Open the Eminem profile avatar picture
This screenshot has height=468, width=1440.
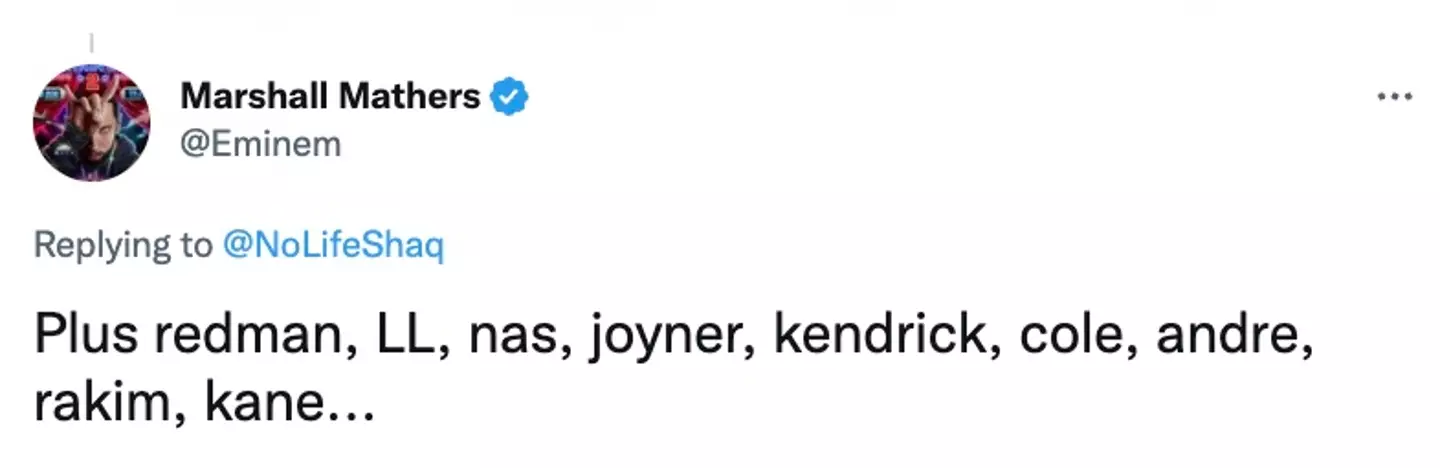(x=92, y=122)
